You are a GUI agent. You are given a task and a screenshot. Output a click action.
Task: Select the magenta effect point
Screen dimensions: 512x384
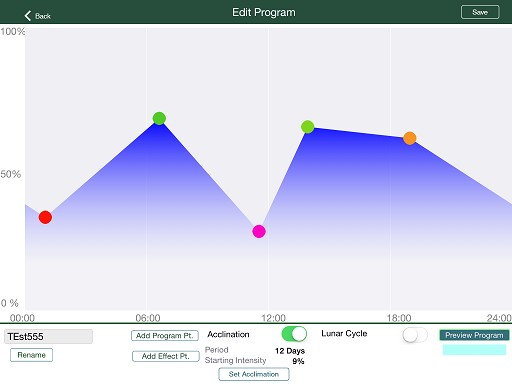click(x=259, y=231)
